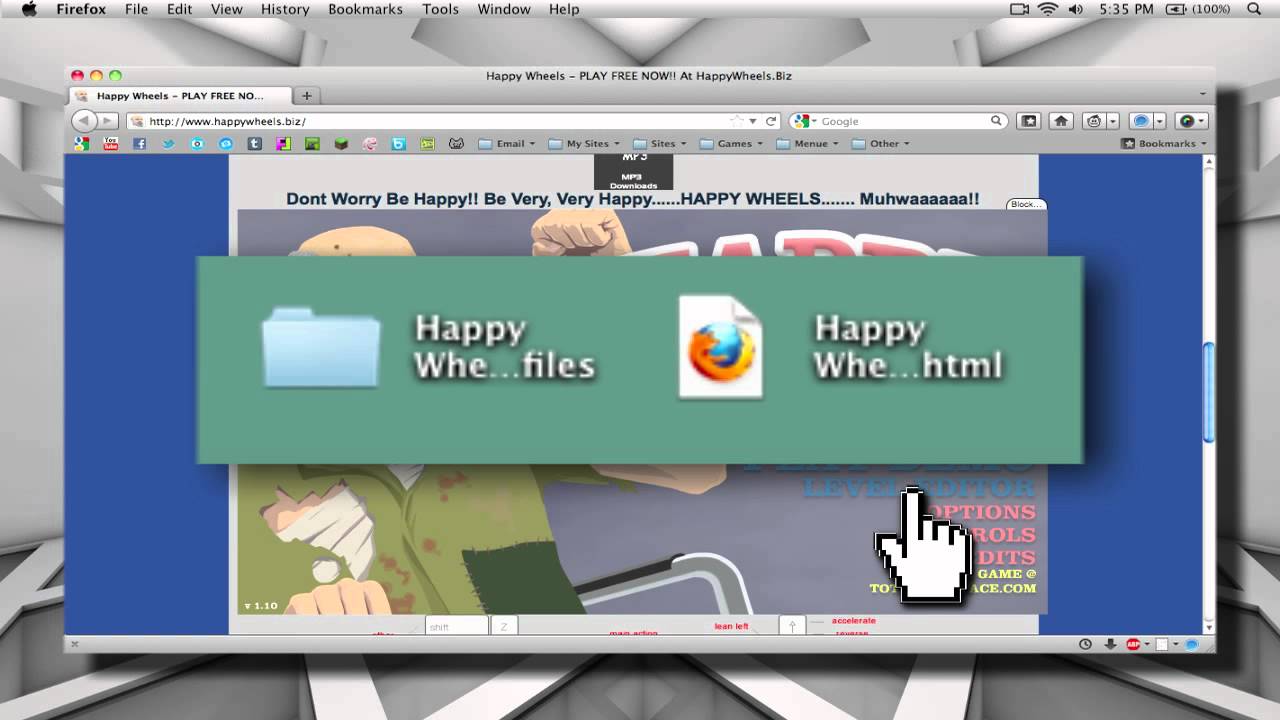Click the browser Forward arrow

point(107,121)
